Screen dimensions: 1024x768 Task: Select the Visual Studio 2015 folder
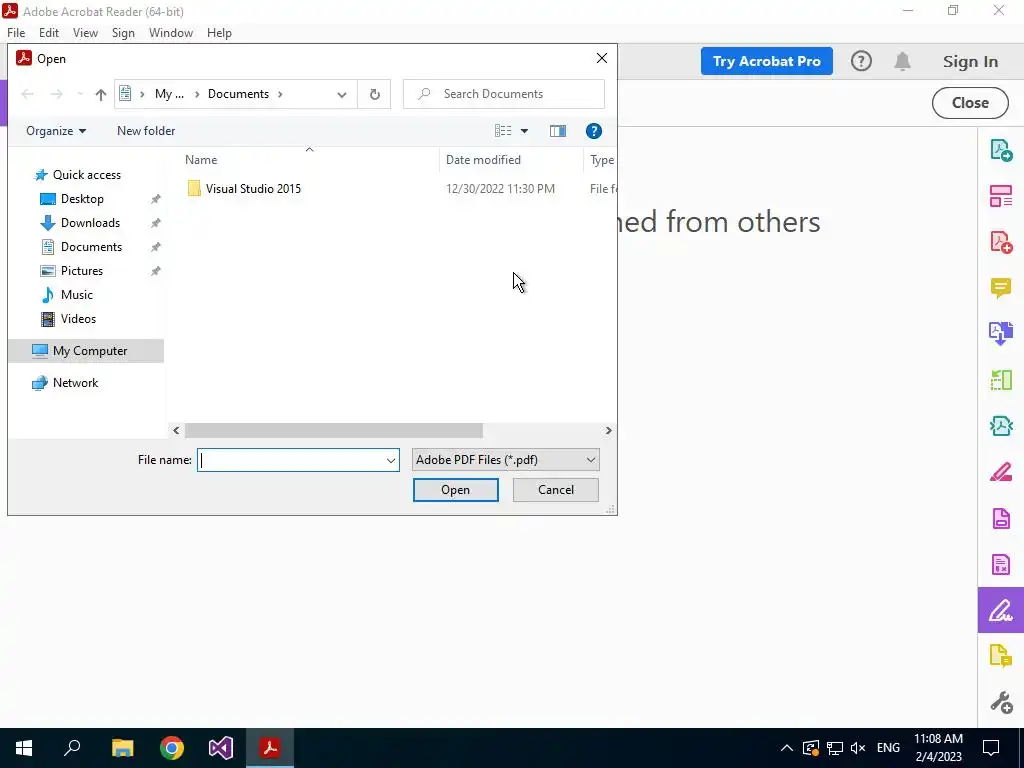(244, 189)
